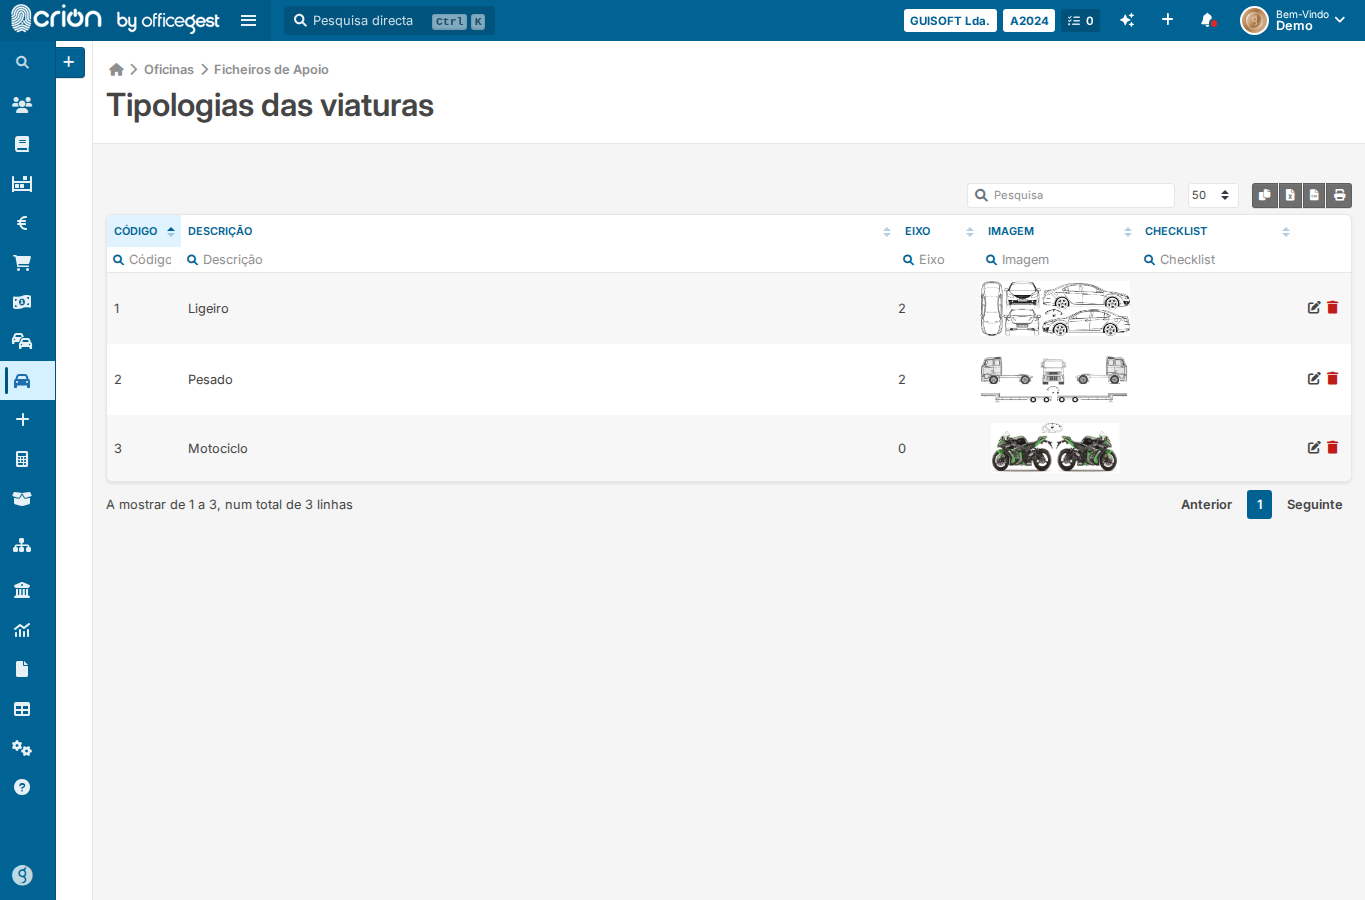The image size is (1365, 900).
Task: Open the notifications bell
Action: click(1208, 20)
